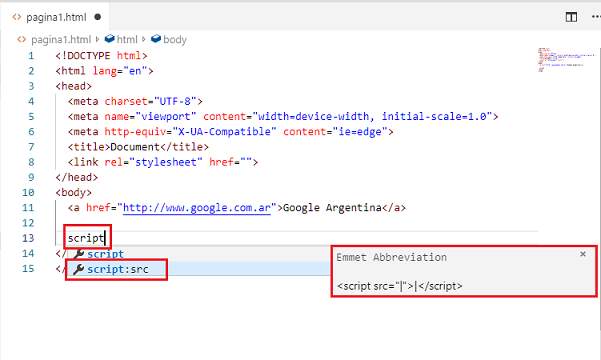
Task: Click the script src preview snippet
Action: click(400, 286)
